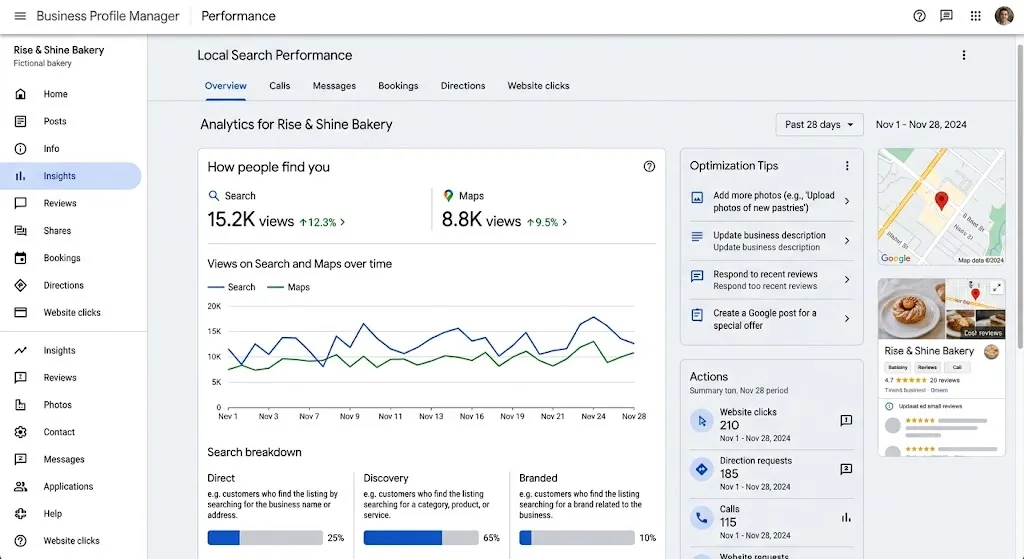This screenshot has width=1024, height=559.
Task: Switch to the Bookings tab
Action: (398, 86)
